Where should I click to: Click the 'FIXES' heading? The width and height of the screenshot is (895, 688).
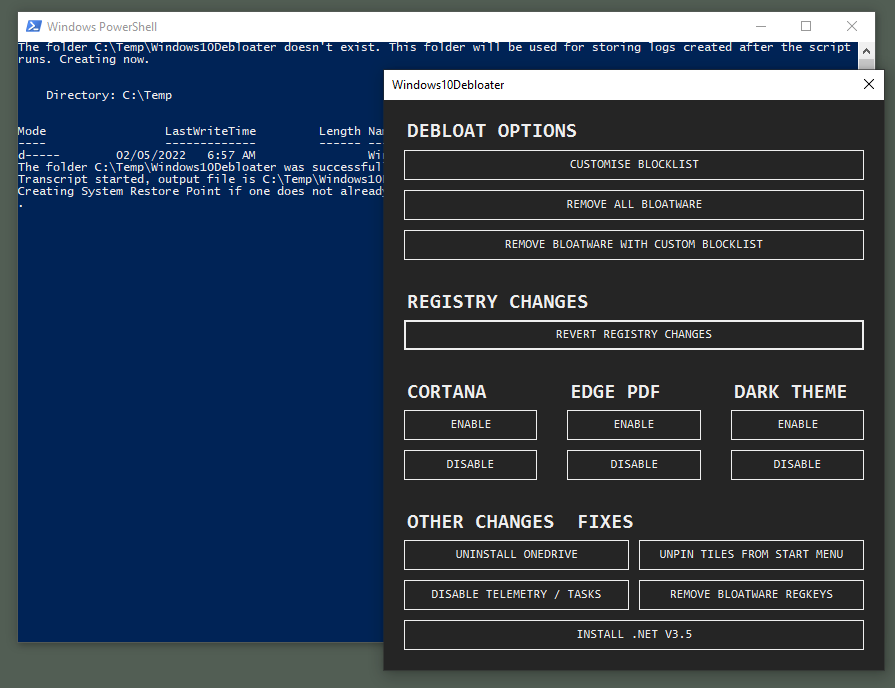click(605, 522)
